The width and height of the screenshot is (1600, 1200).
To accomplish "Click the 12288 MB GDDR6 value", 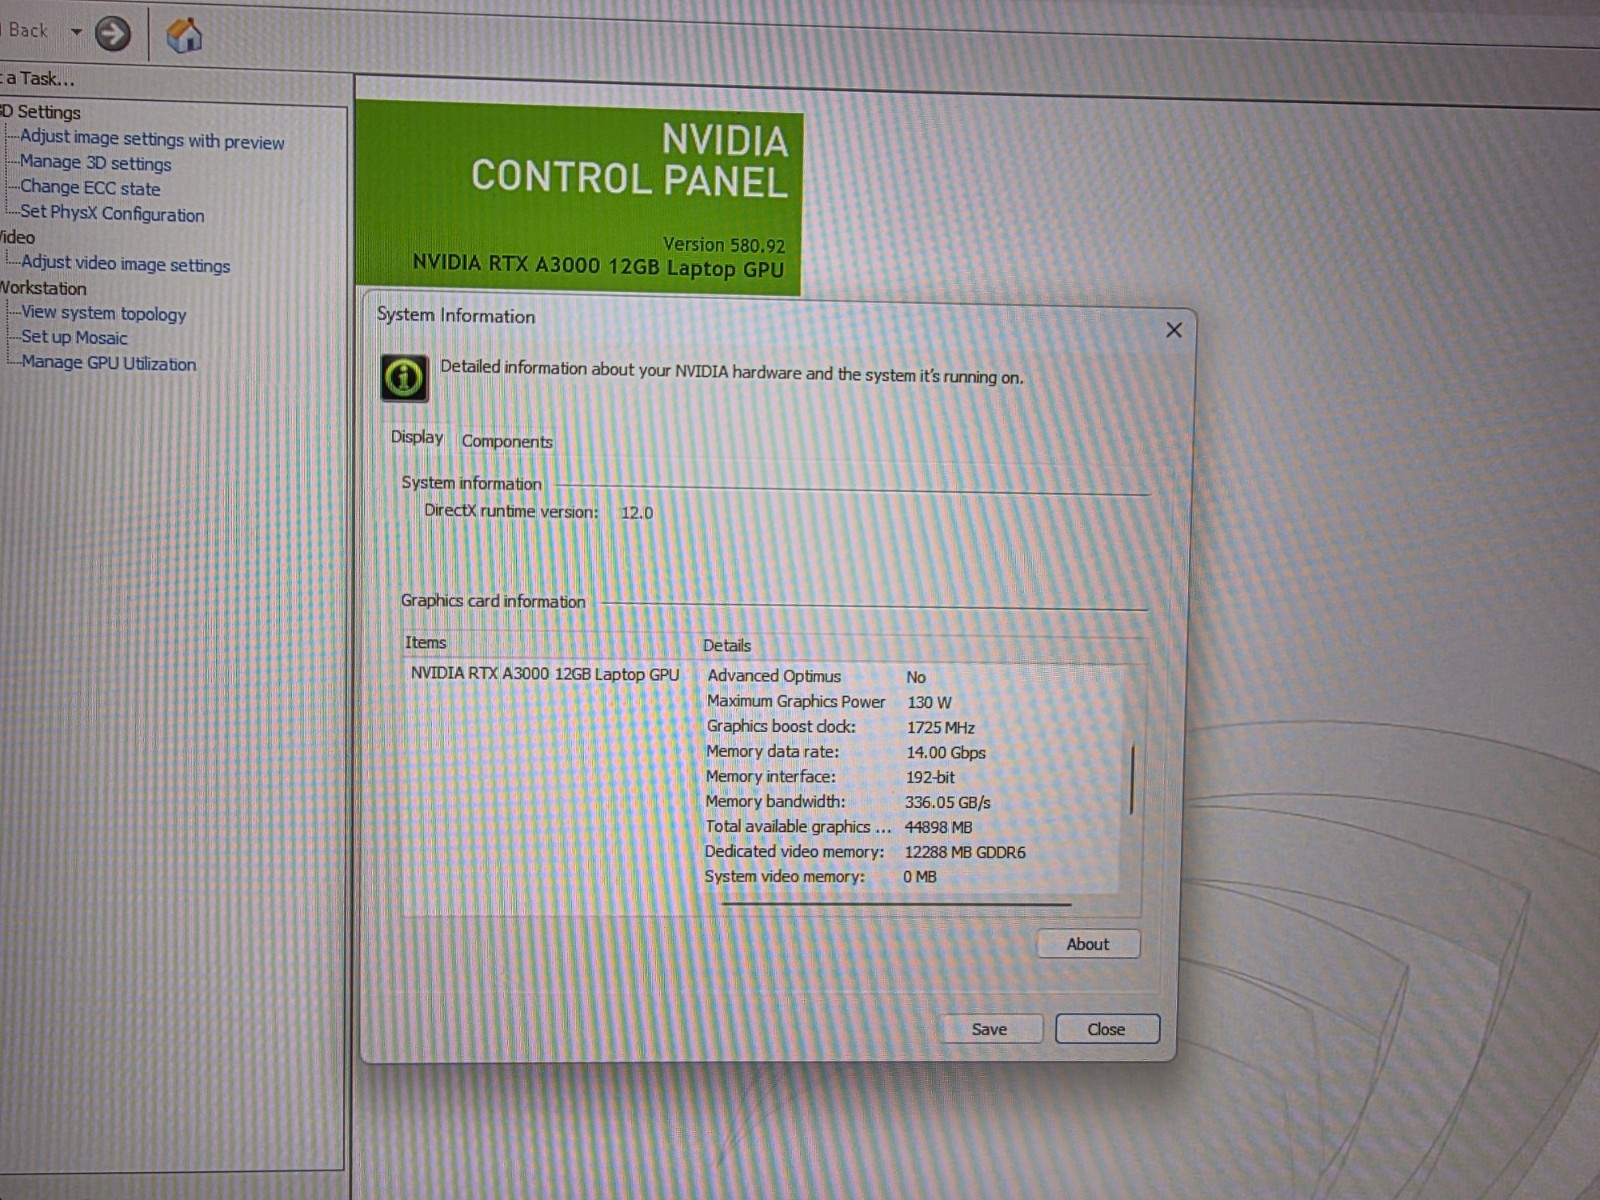I will pyautogui.click(x=965, y=852).
